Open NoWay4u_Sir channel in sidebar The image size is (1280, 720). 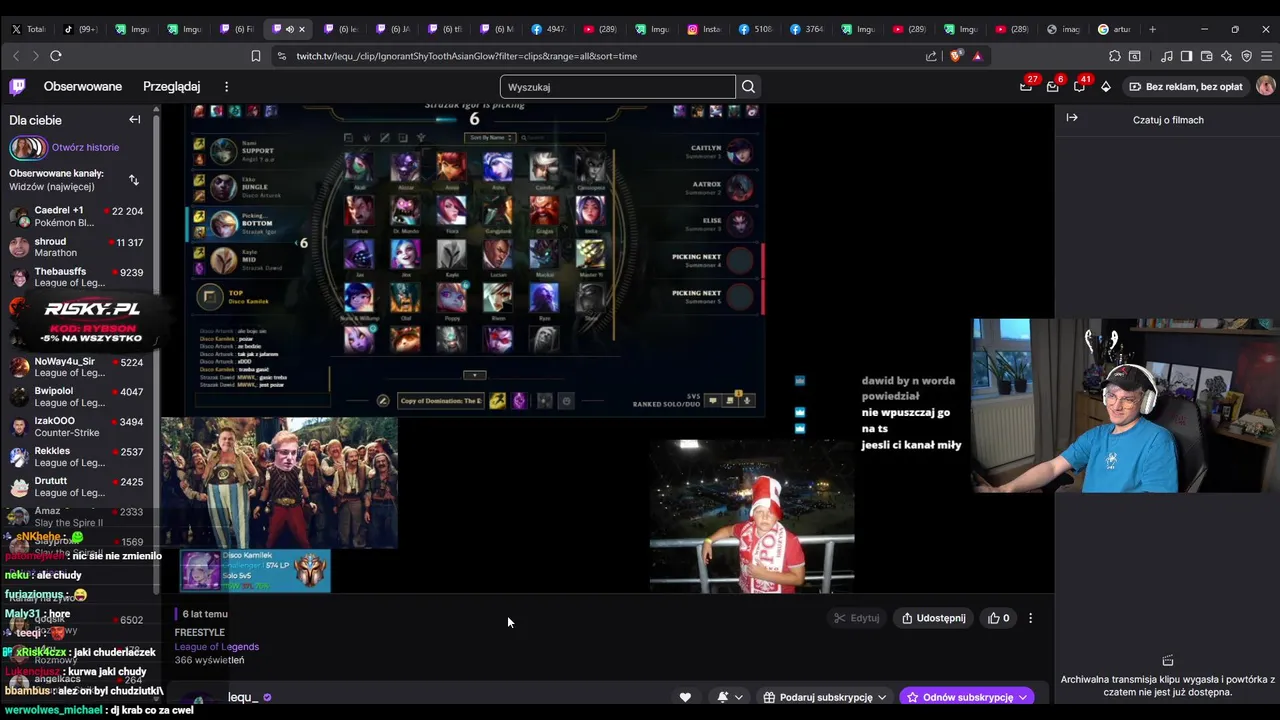click(78, 367)
